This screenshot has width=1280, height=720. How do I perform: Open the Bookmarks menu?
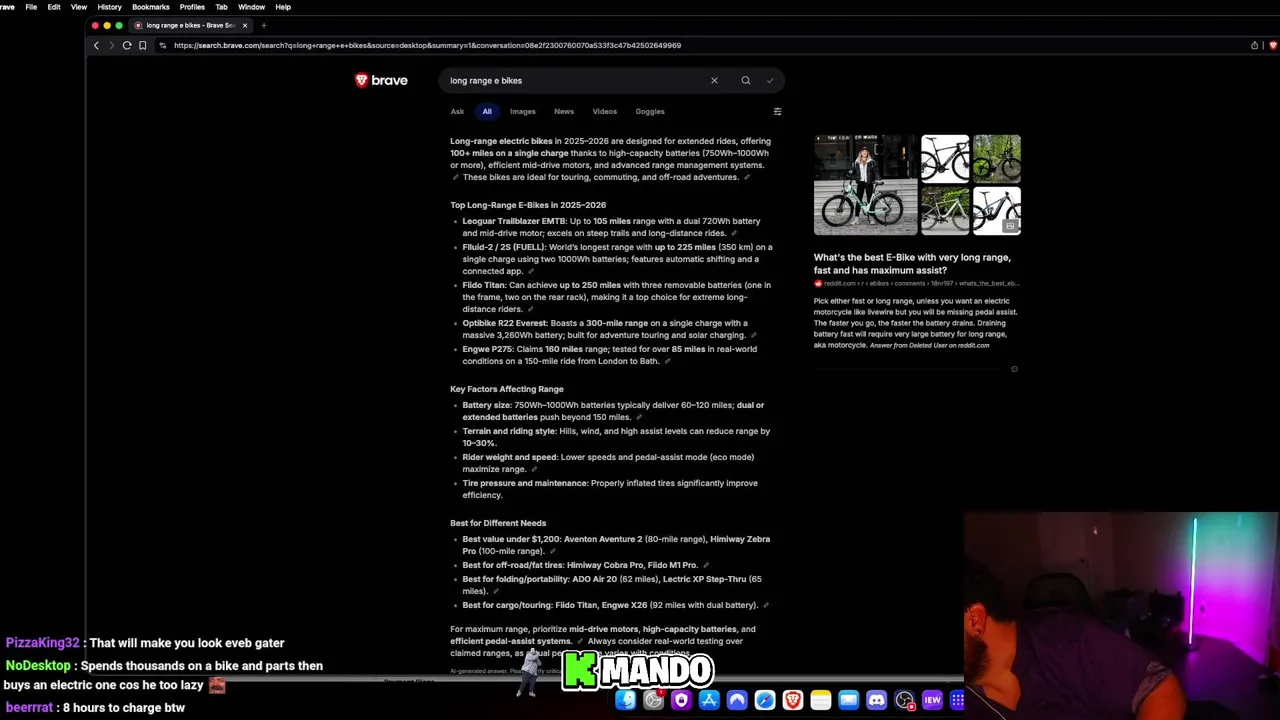(150, 7)
